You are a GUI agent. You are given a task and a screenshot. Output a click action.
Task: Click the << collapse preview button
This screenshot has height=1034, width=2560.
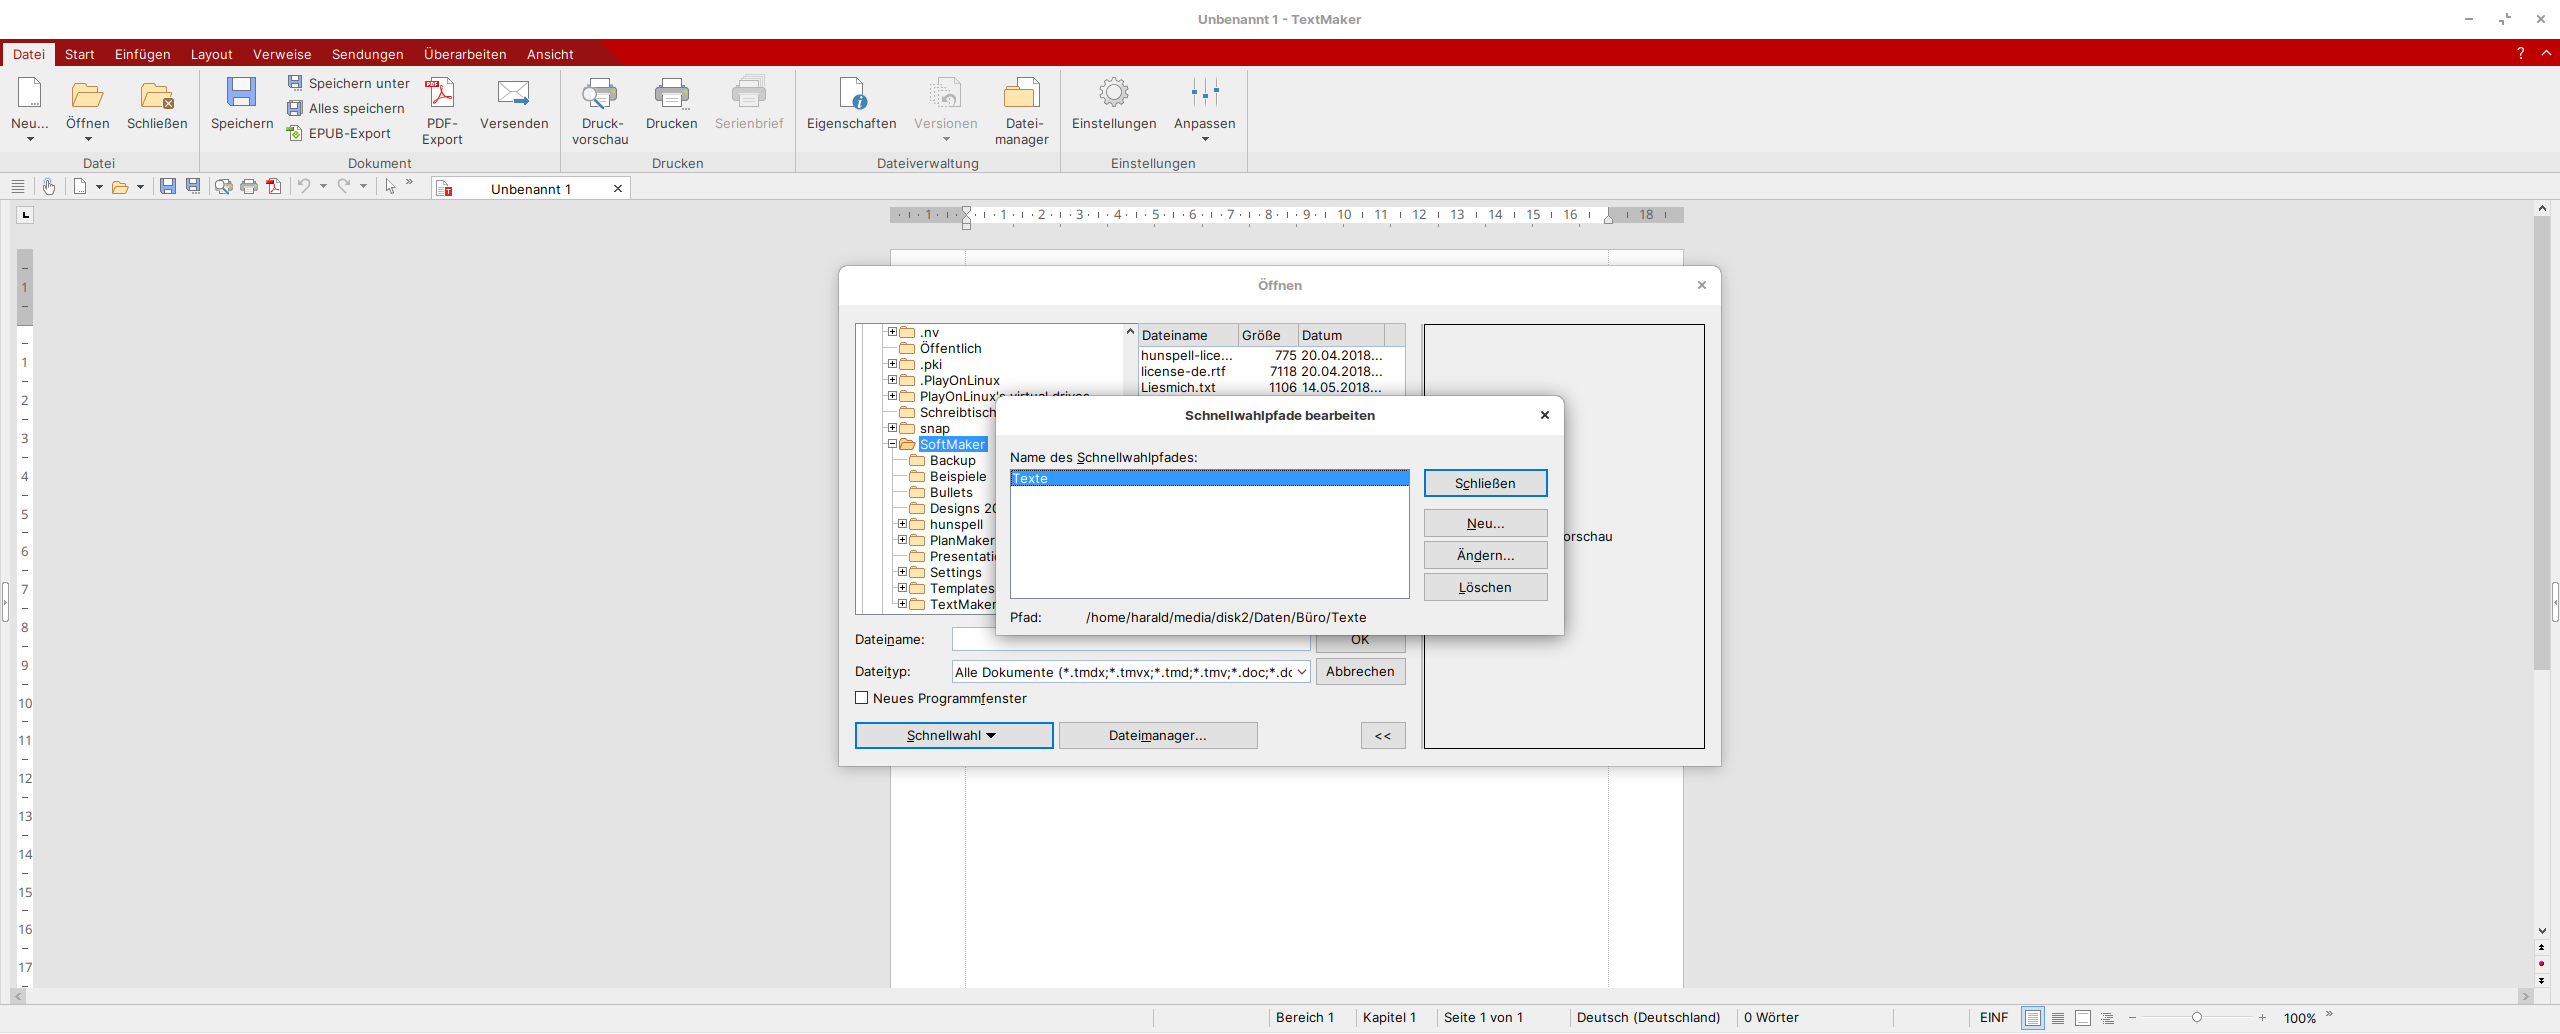pyautogui.click(x=1383, y=736)
